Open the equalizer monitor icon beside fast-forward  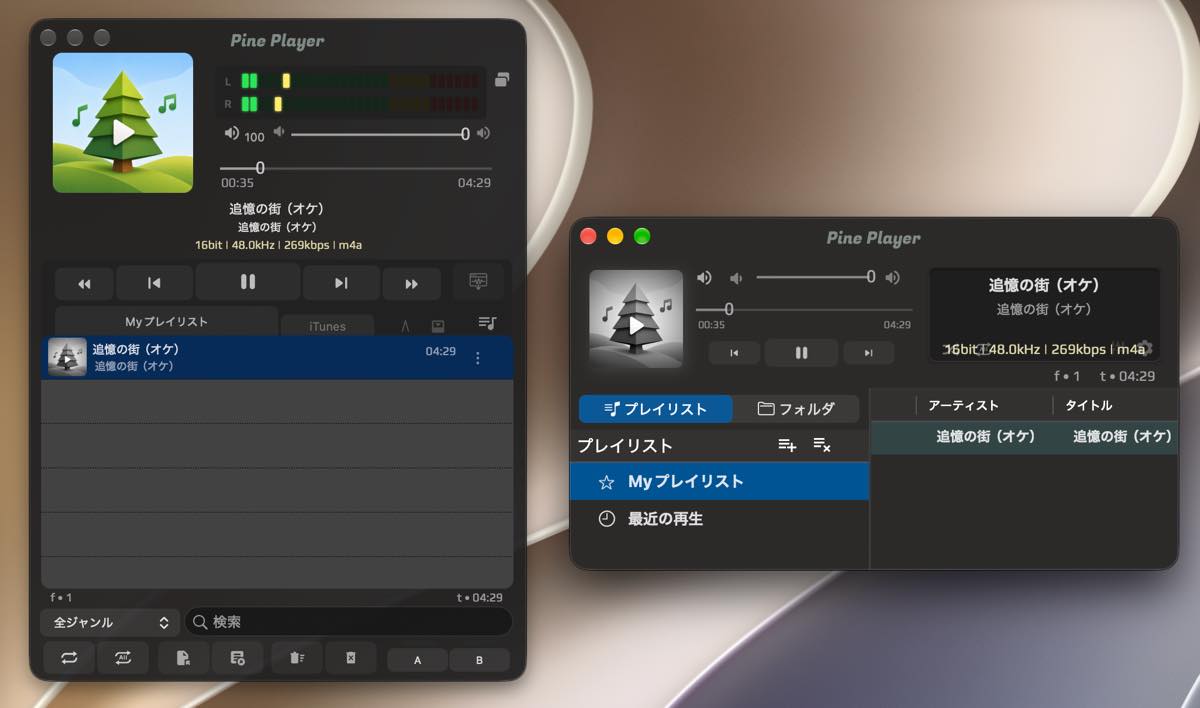pos(478,282)
